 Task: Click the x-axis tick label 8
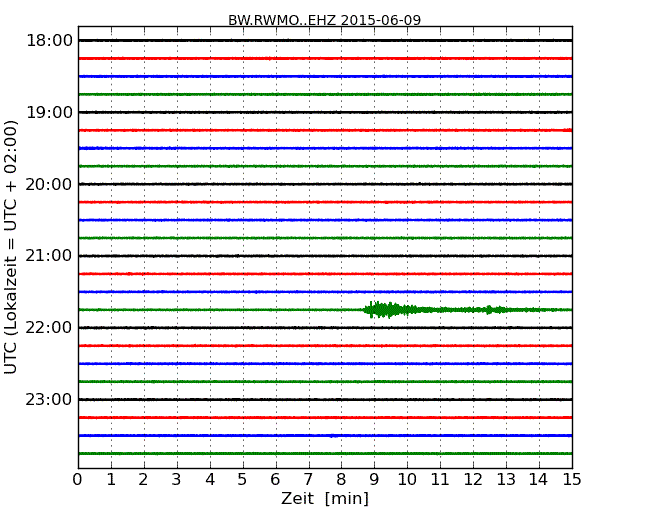coord(341,480)
